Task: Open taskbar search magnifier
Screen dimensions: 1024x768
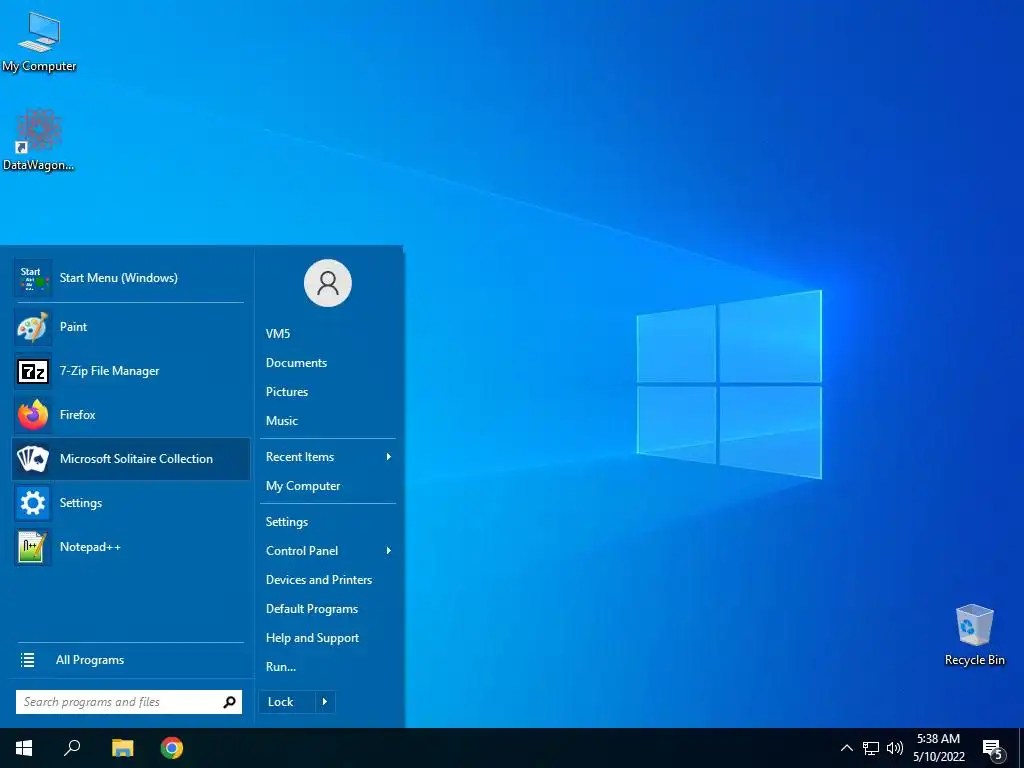Action: pos(72,748)
